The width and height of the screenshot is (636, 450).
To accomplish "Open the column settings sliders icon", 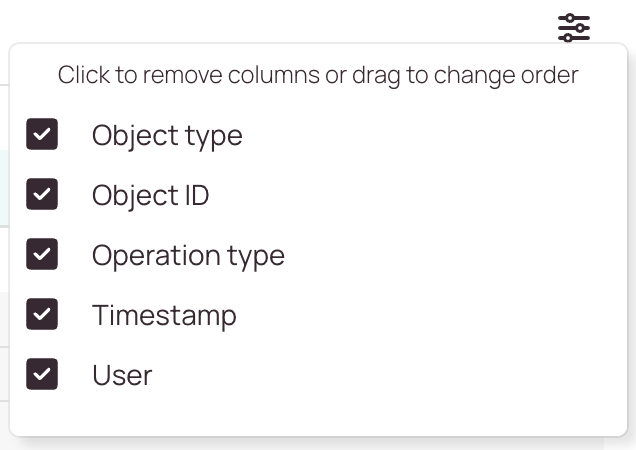I will click(574, 28).
